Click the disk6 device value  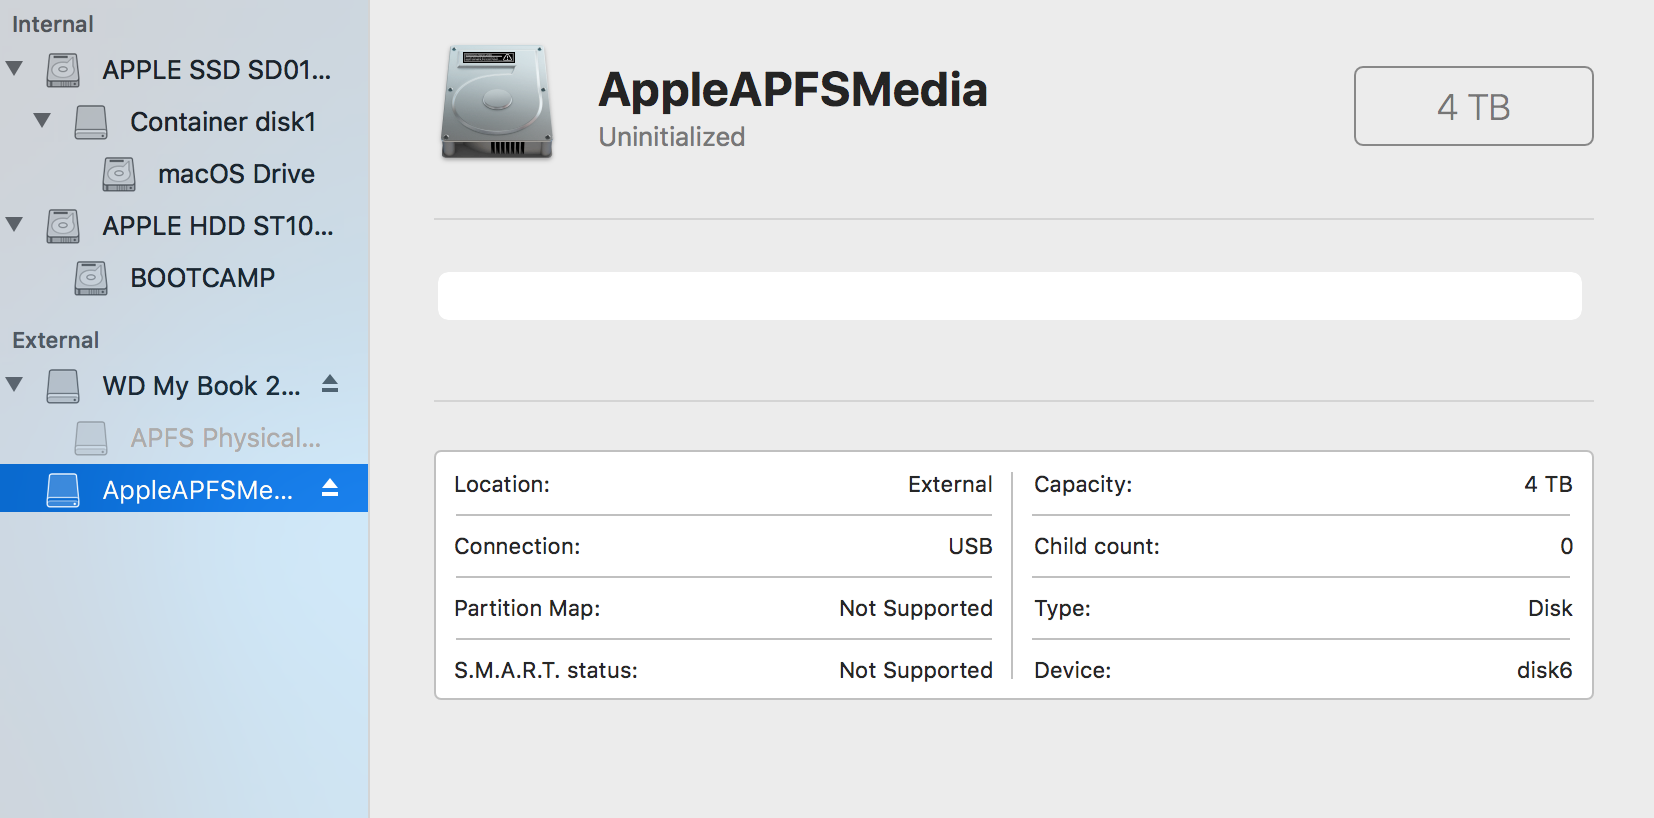[x=1544, y=670]
